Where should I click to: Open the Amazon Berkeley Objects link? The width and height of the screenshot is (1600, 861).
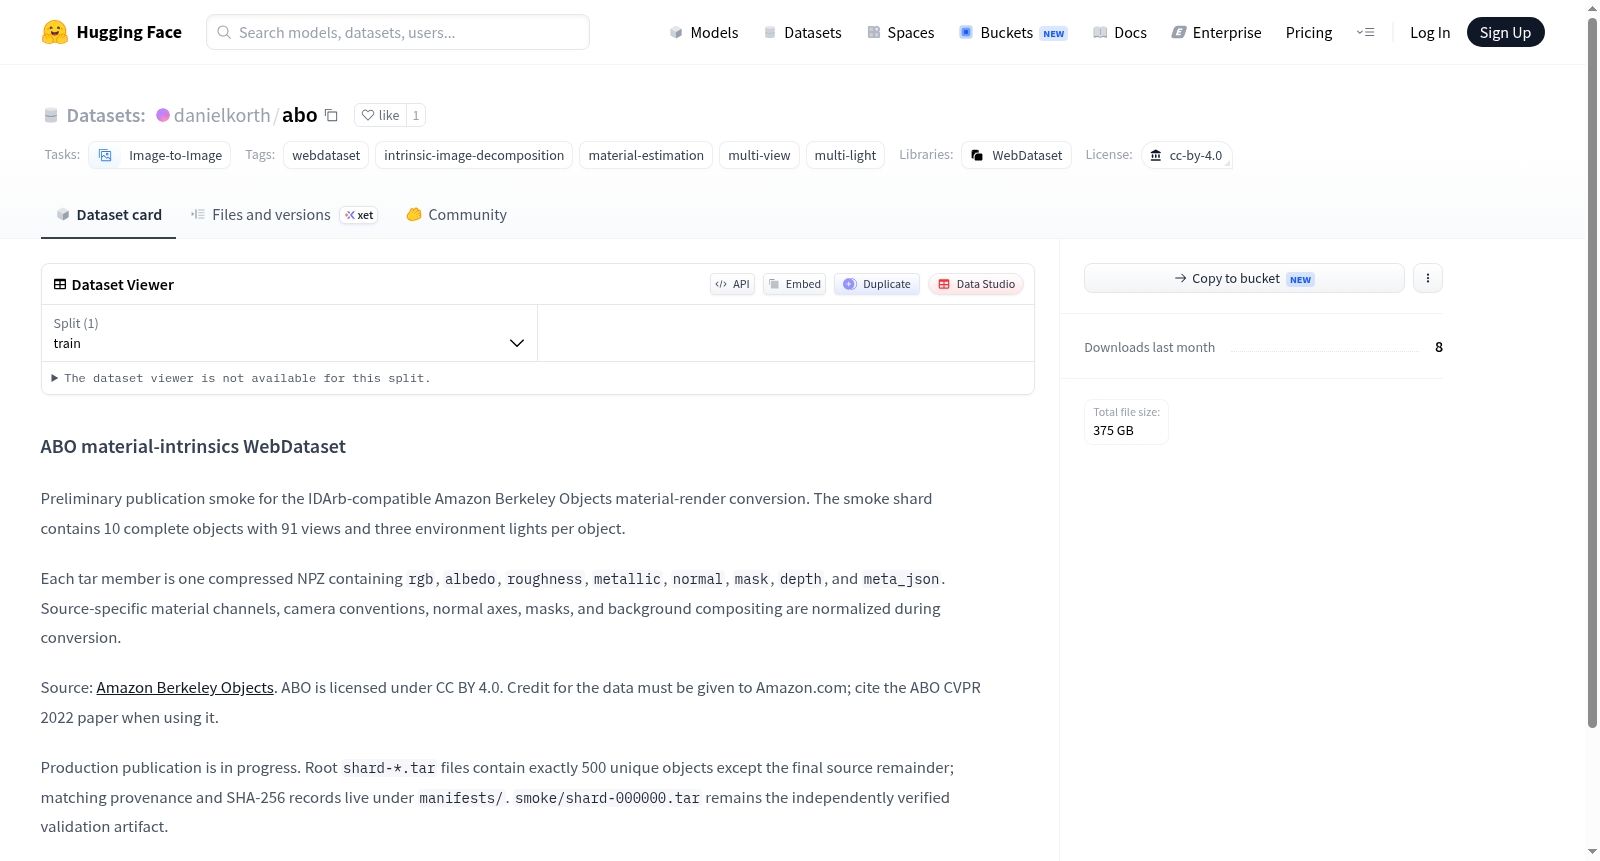(x=185, y=688)
